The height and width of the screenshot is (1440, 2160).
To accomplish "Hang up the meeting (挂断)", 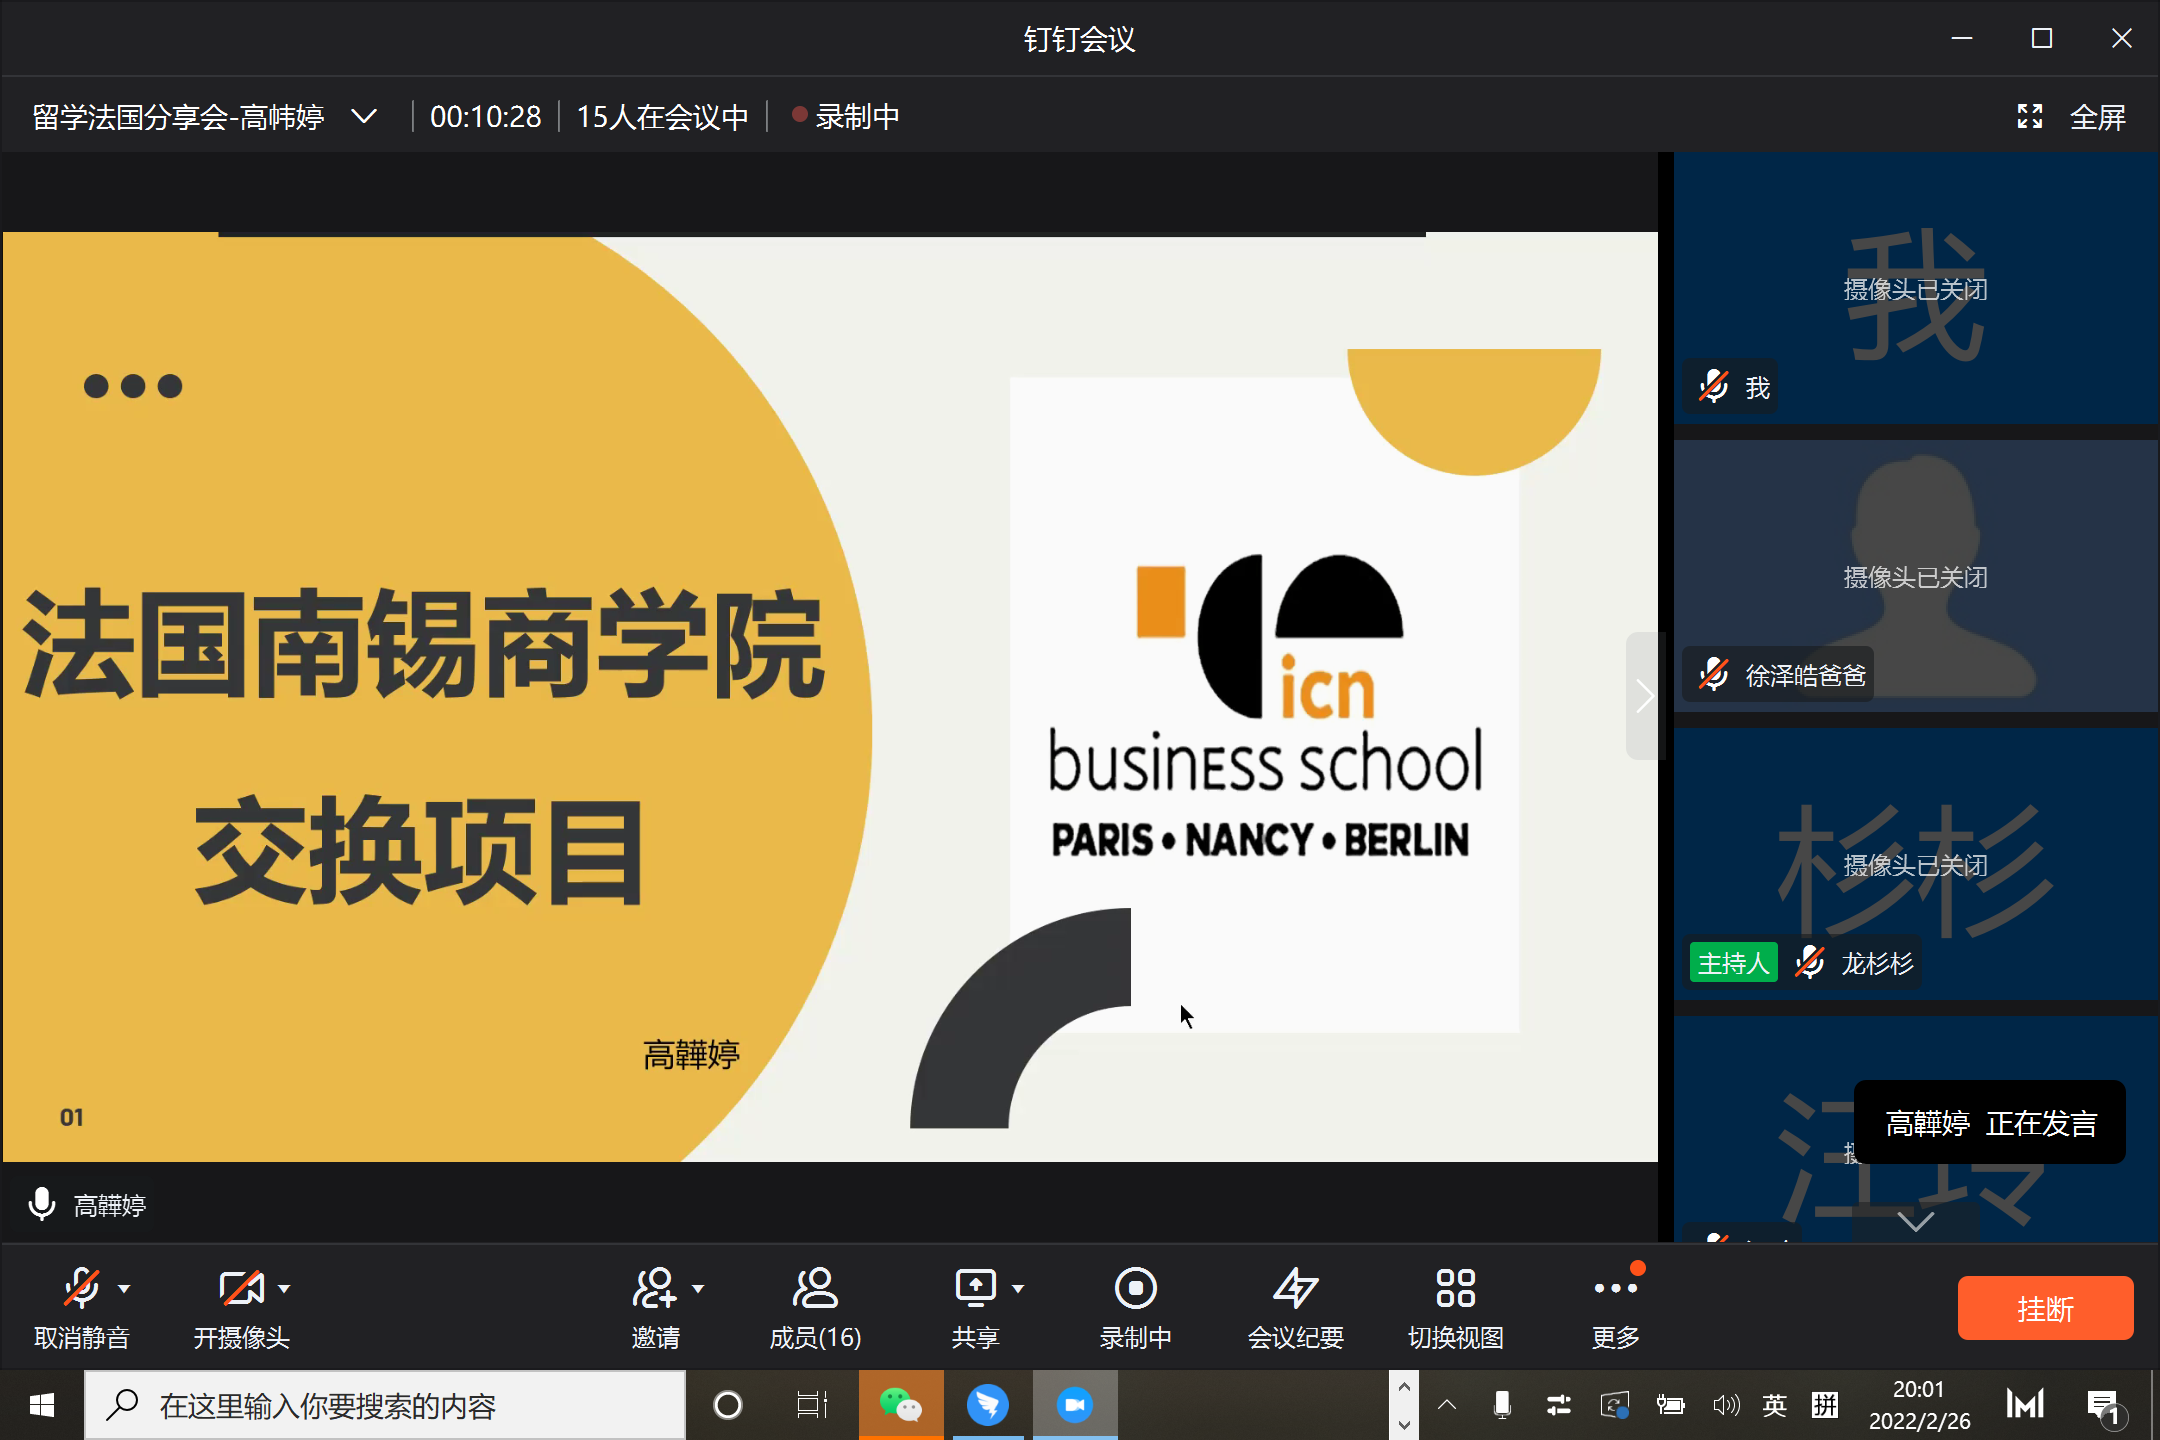I will (x=2045, y=1308).
